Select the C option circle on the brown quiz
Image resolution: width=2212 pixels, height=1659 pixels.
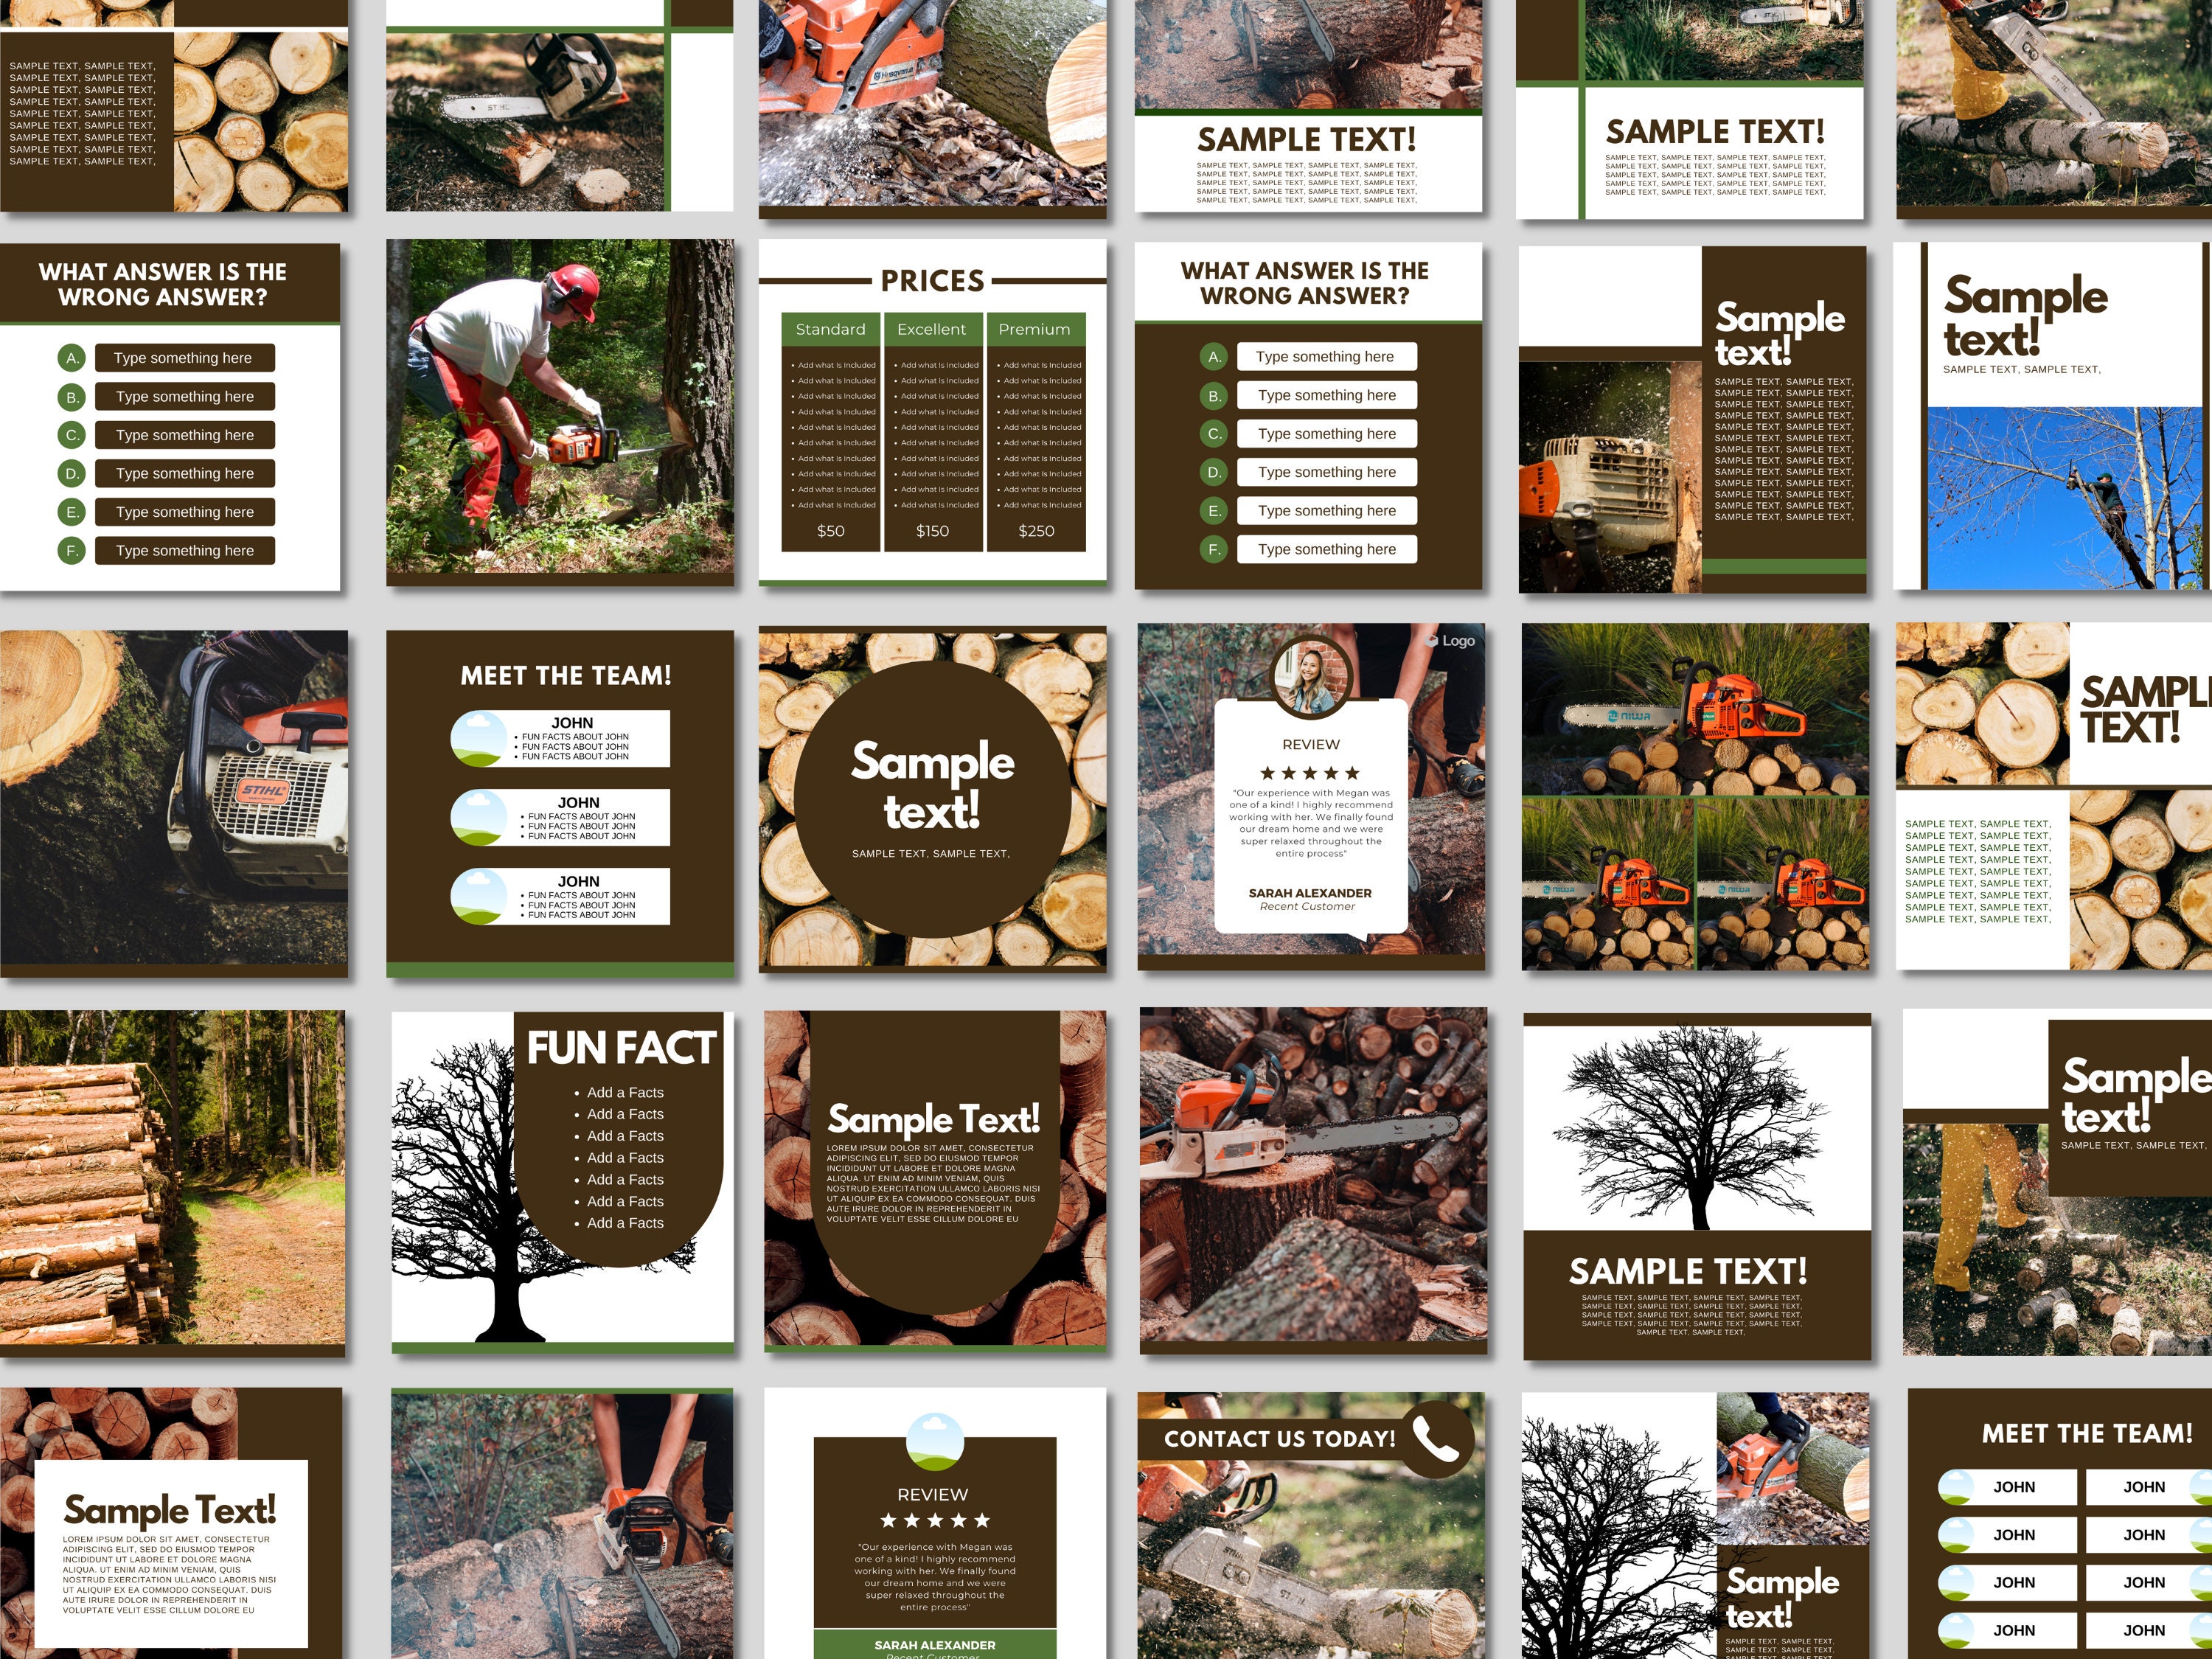coord(1213,434)
